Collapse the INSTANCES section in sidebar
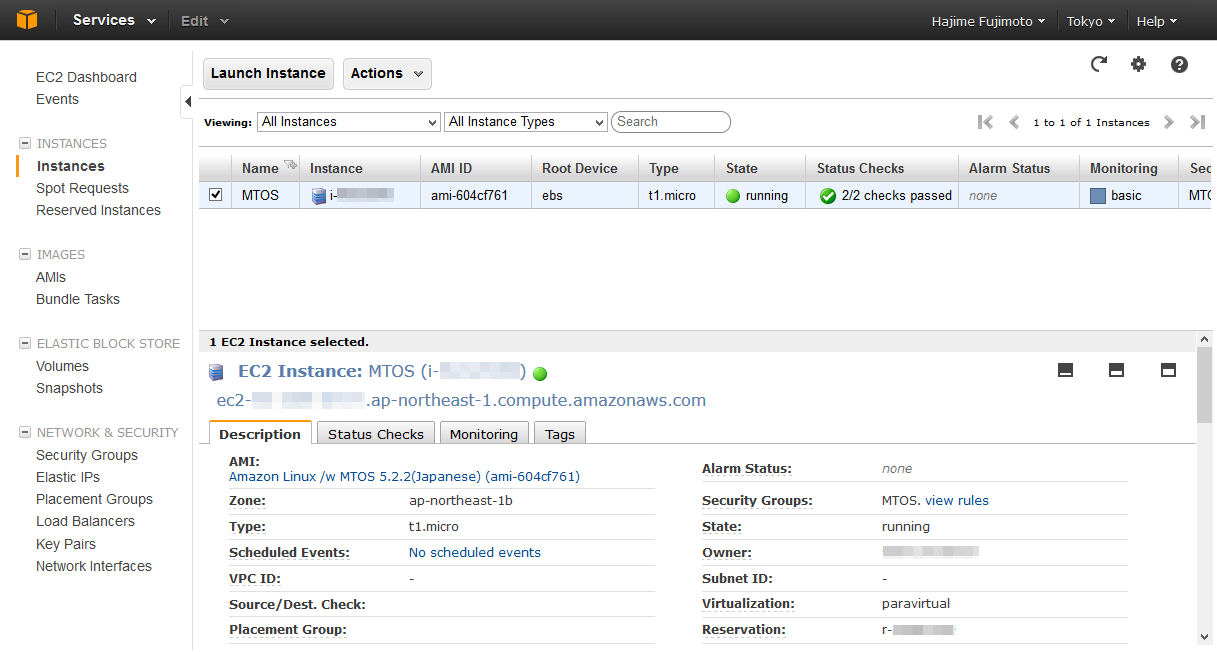 pos(25,143)
